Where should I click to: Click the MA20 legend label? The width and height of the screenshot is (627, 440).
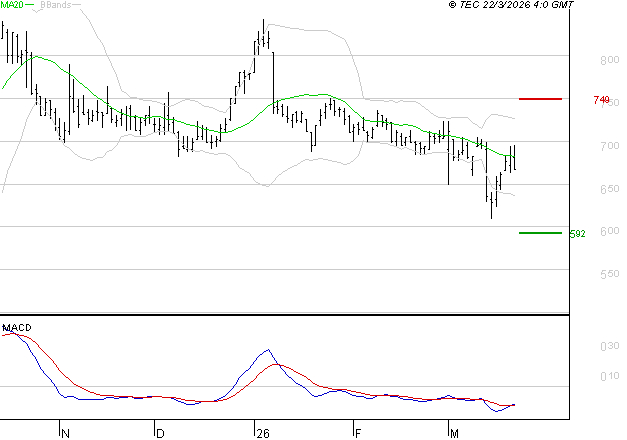click(12, 5)
